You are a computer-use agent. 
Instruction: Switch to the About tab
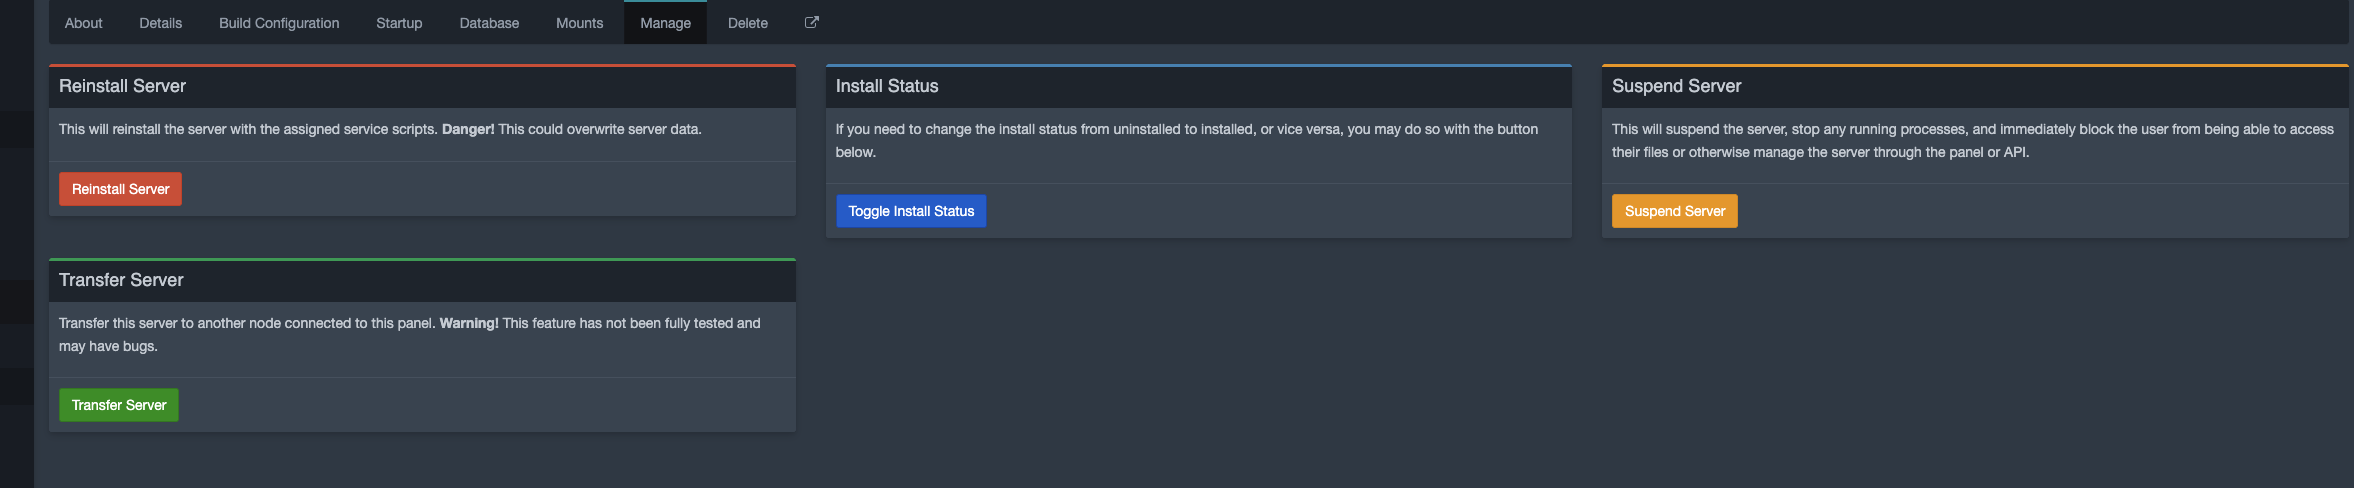click(83, 23)
